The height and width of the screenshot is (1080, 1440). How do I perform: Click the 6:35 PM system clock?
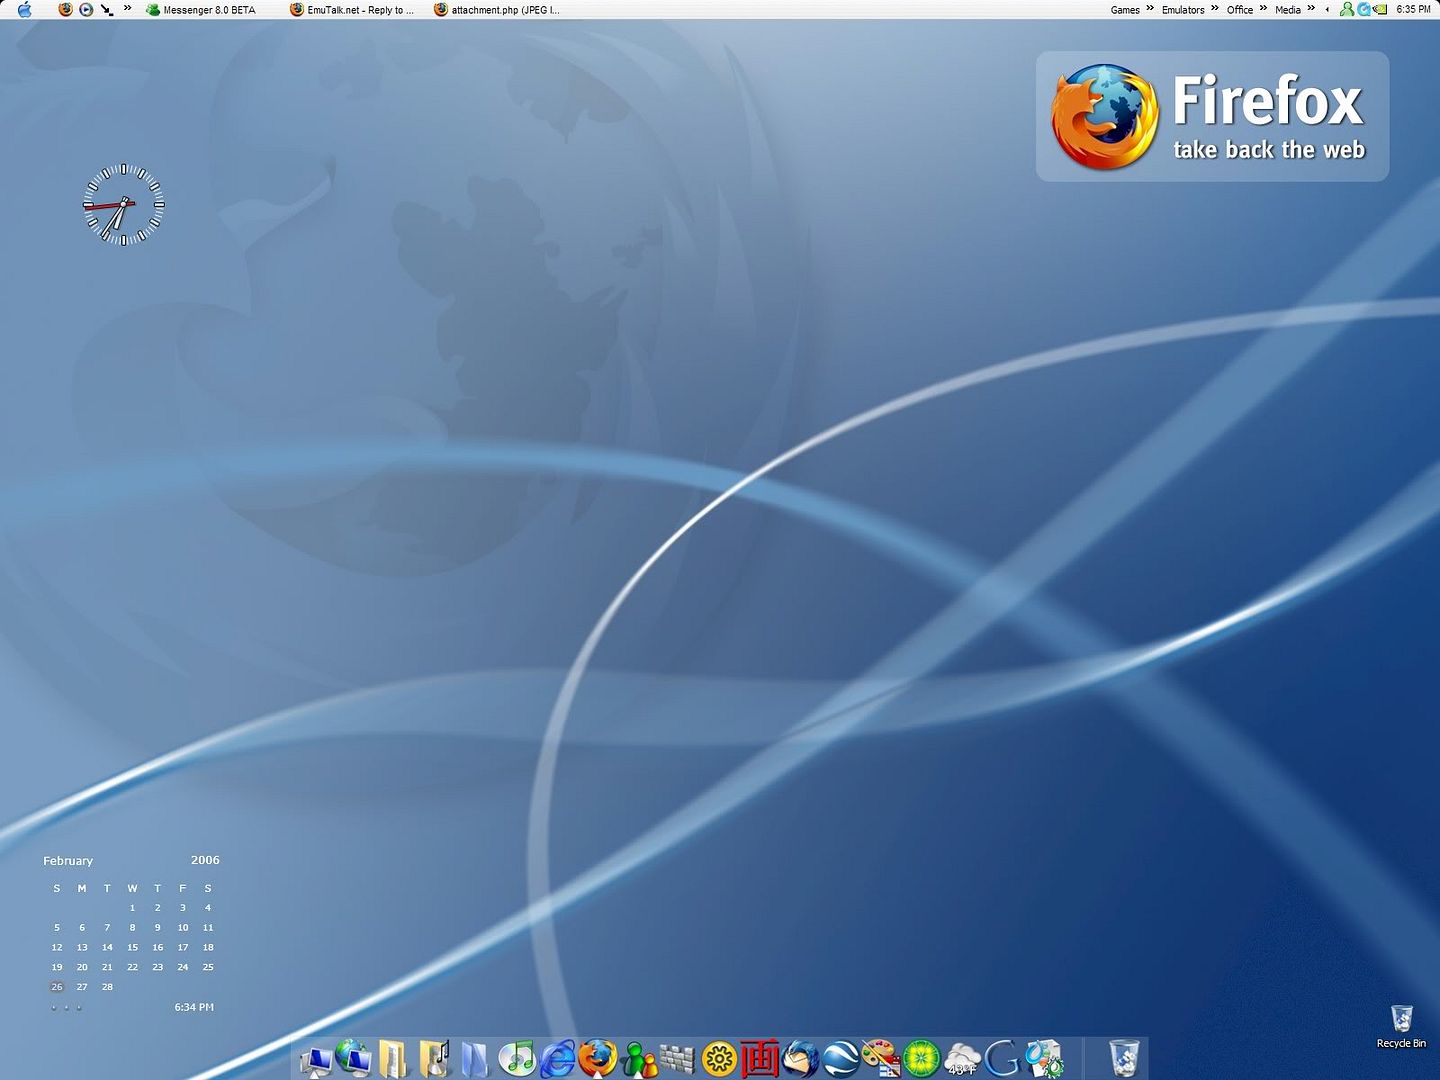1413,9
